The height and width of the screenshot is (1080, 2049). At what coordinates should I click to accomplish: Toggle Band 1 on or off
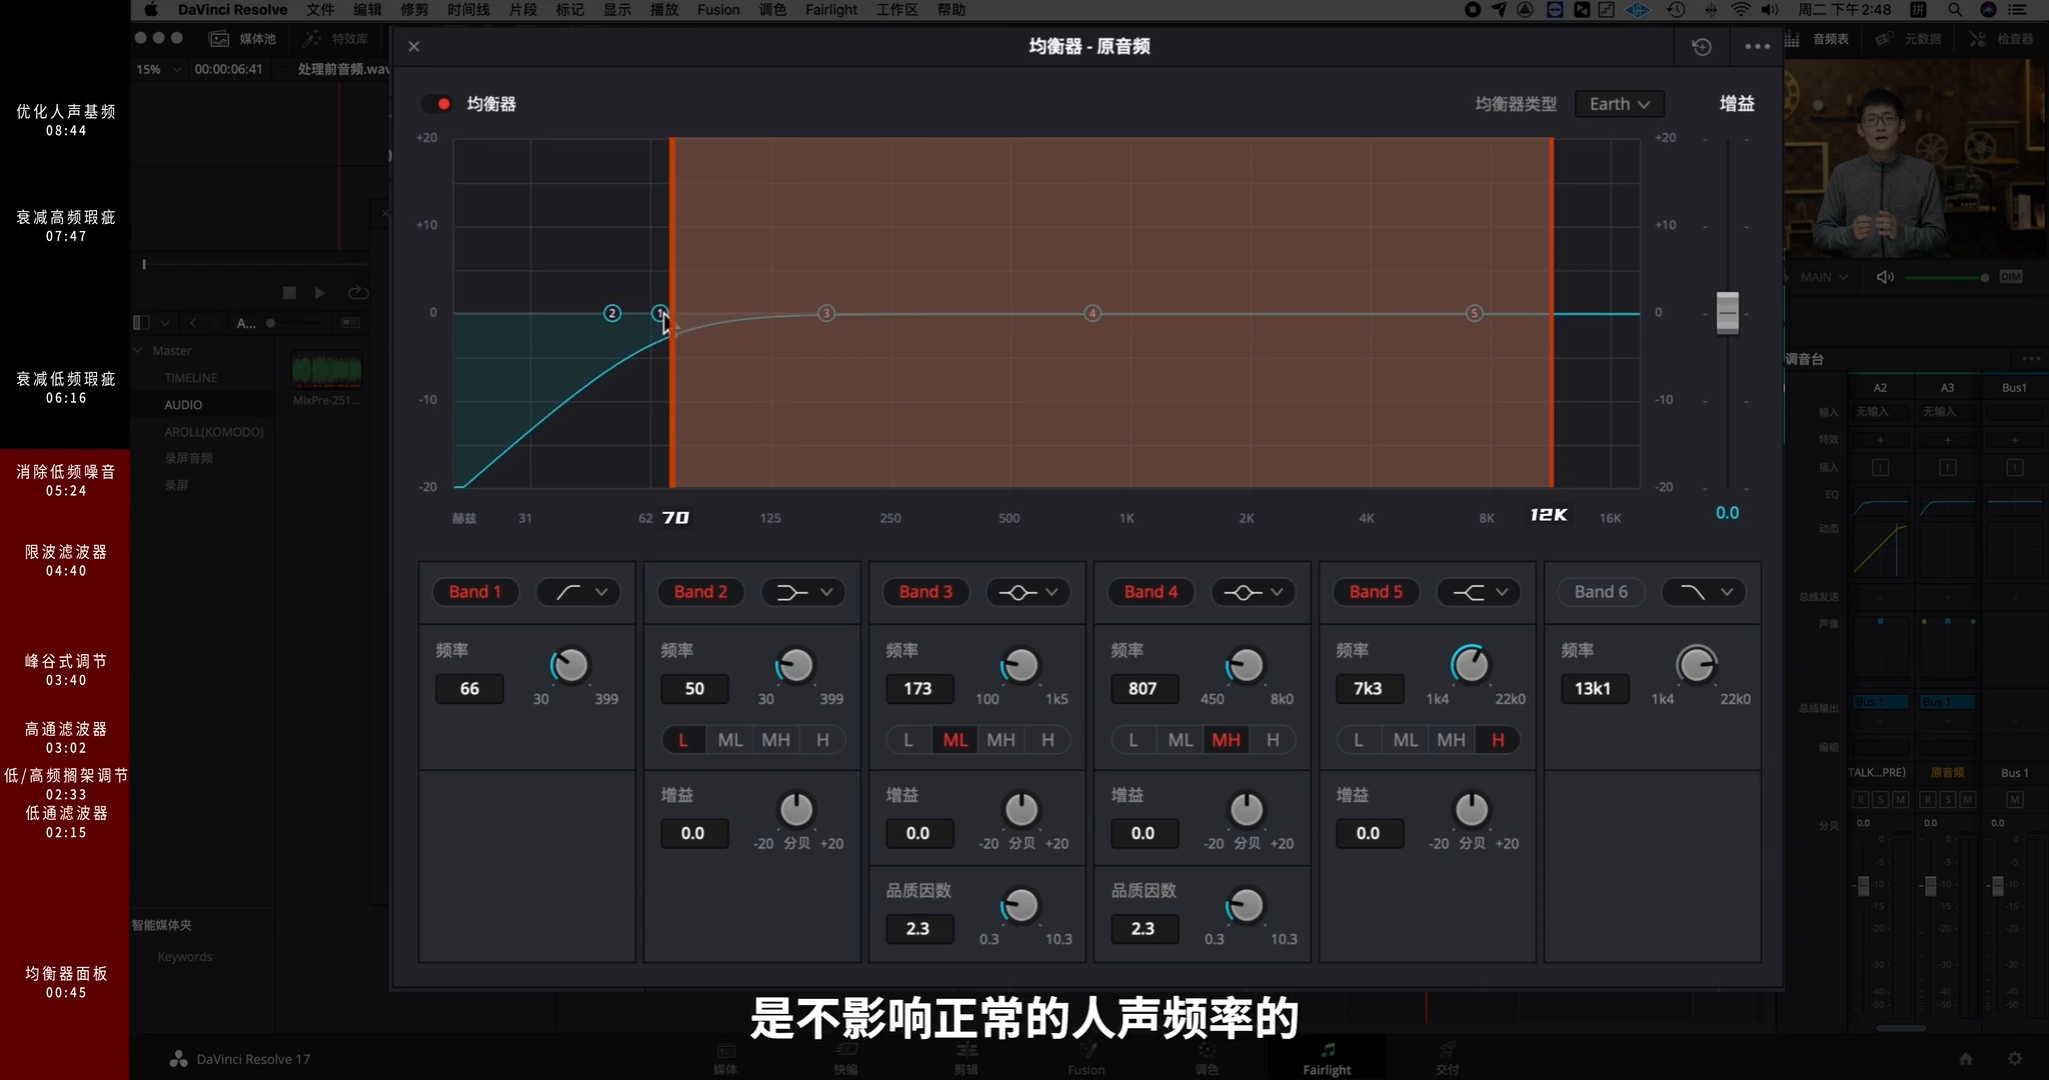pyautogui.click(x=475, y=592)
